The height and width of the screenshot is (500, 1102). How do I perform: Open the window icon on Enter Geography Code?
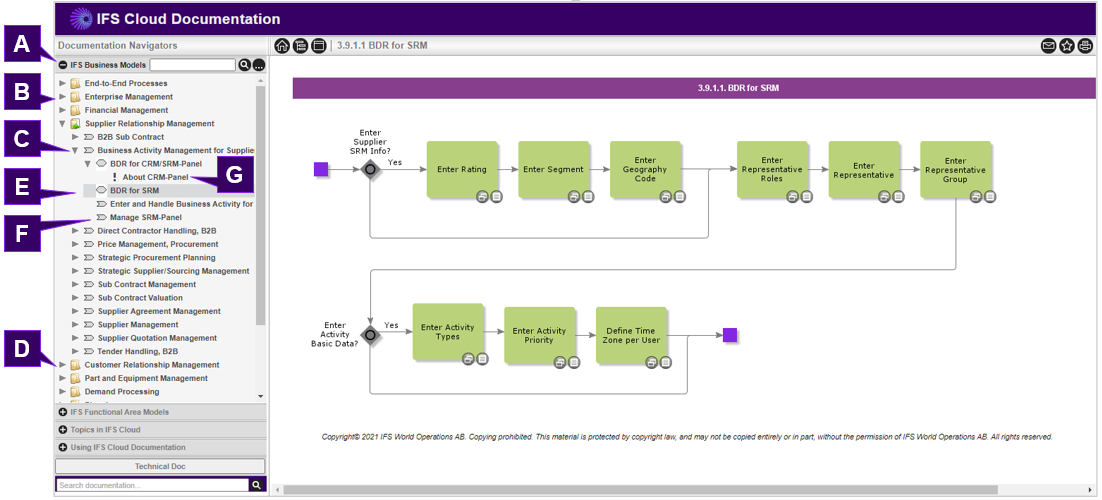tap(666, 197)
